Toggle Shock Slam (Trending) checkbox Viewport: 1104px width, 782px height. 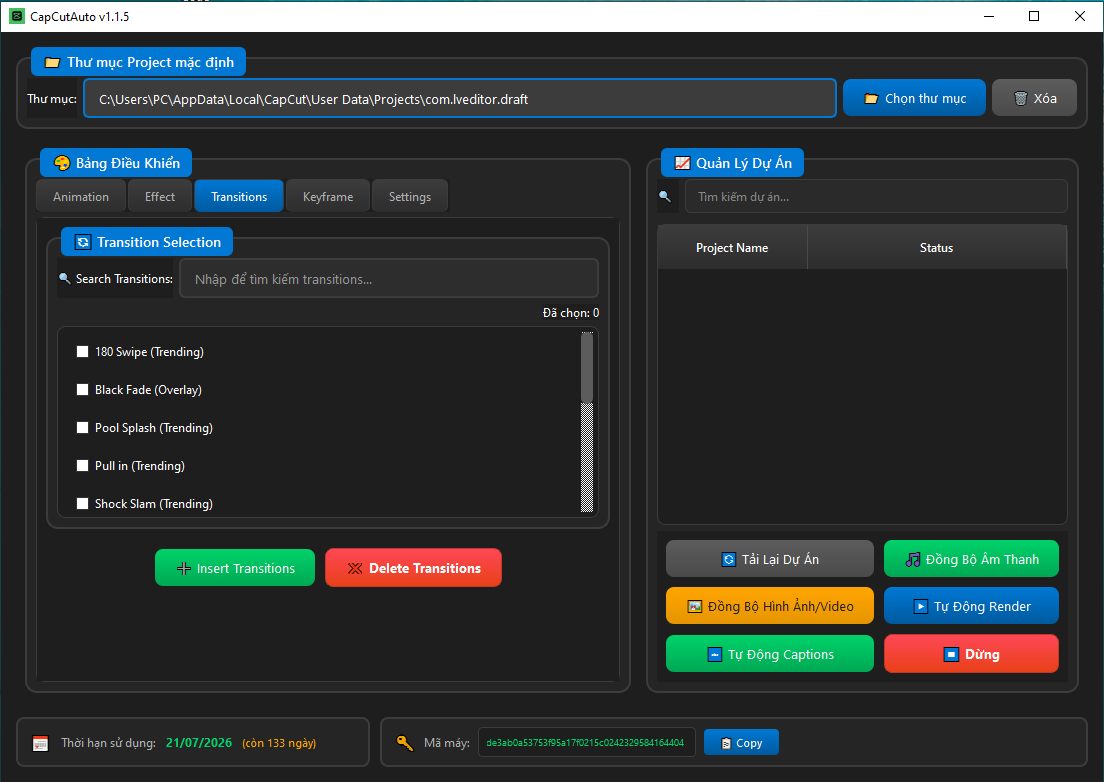click(x=82, y=503)
